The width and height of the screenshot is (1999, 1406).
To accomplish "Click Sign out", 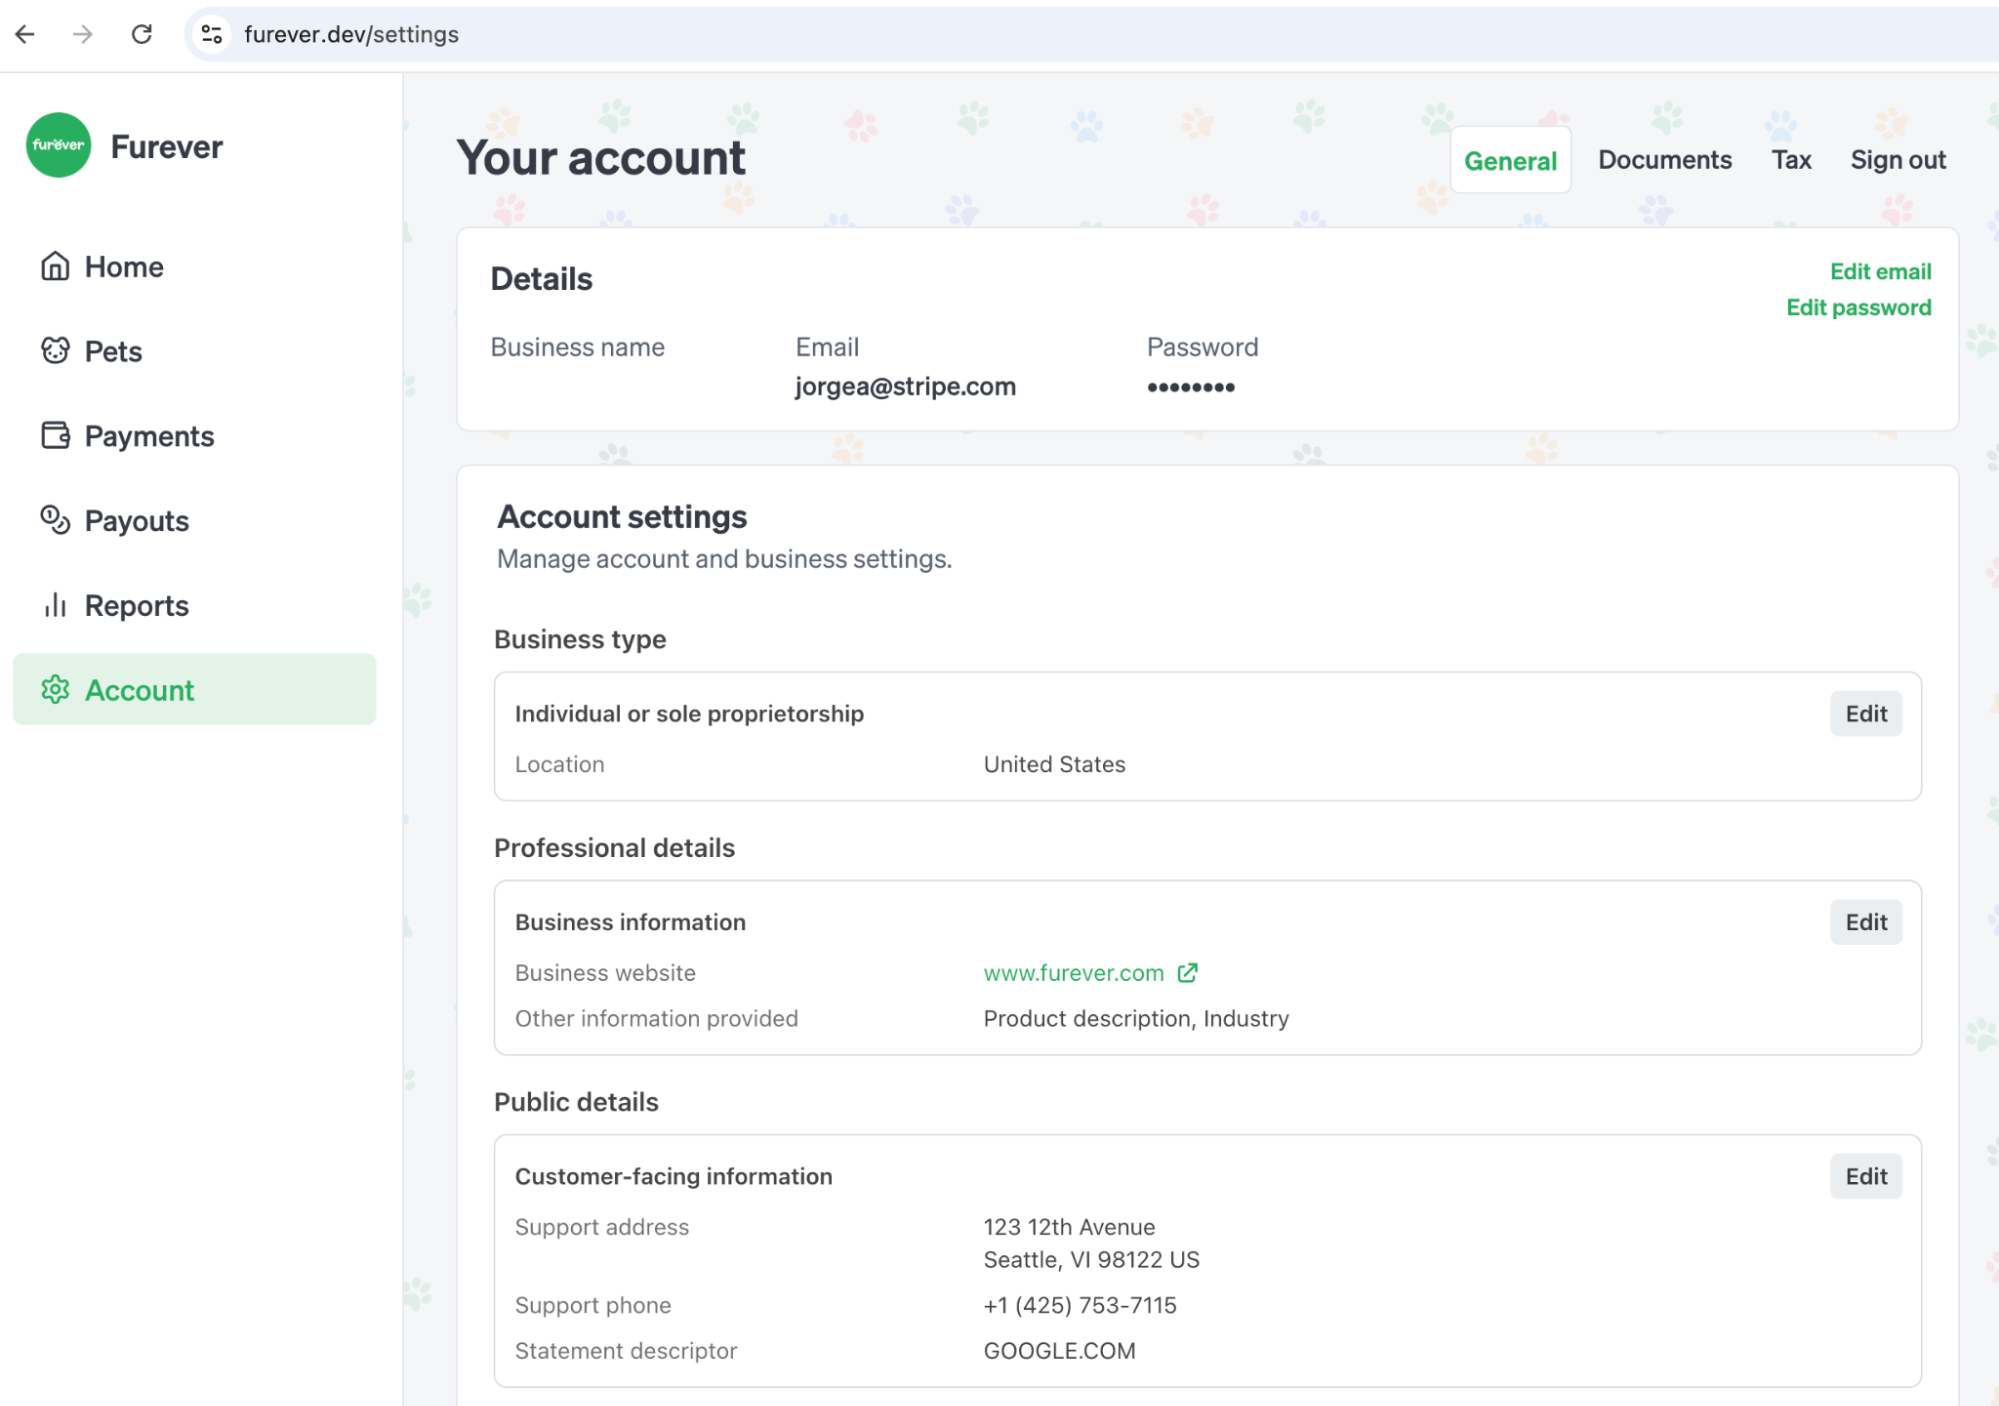I will [1897, 160].
